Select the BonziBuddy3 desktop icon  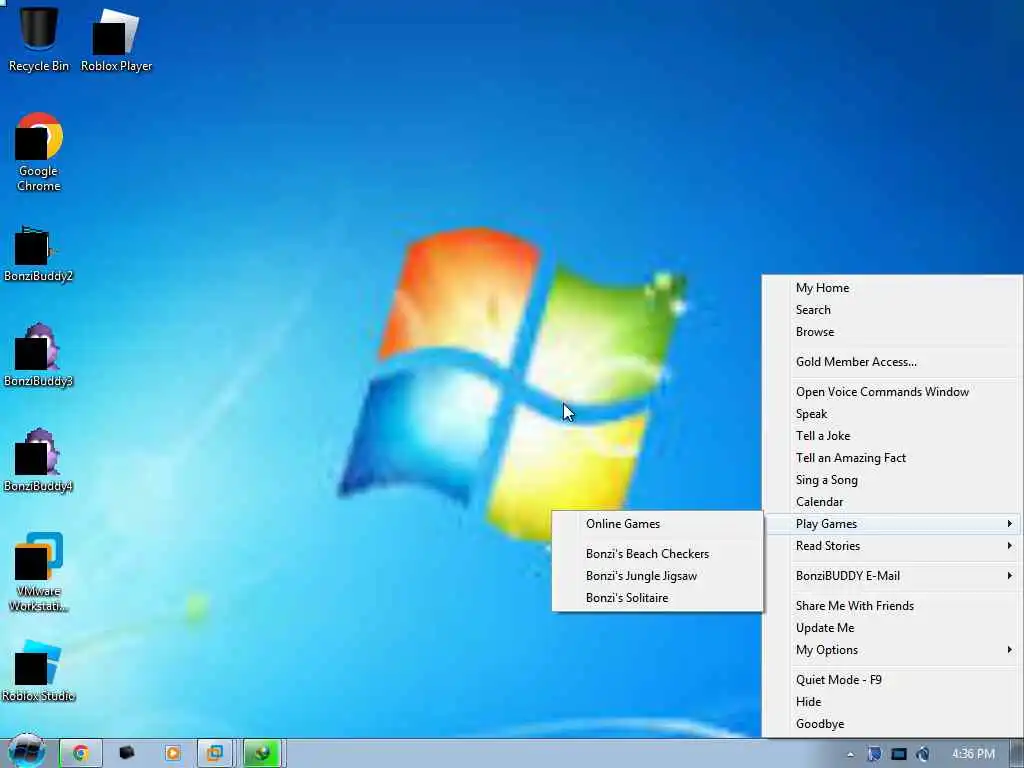[x=39, y=355]
